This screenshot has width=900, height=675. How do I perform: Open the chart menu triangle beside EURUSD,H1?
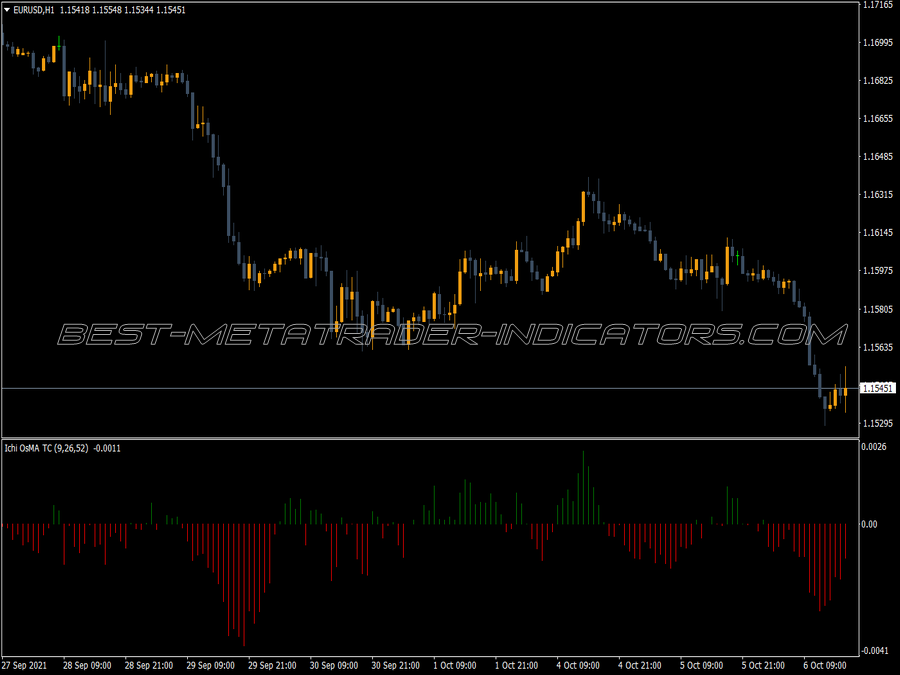pyautogui.click(x=7, y=10)
